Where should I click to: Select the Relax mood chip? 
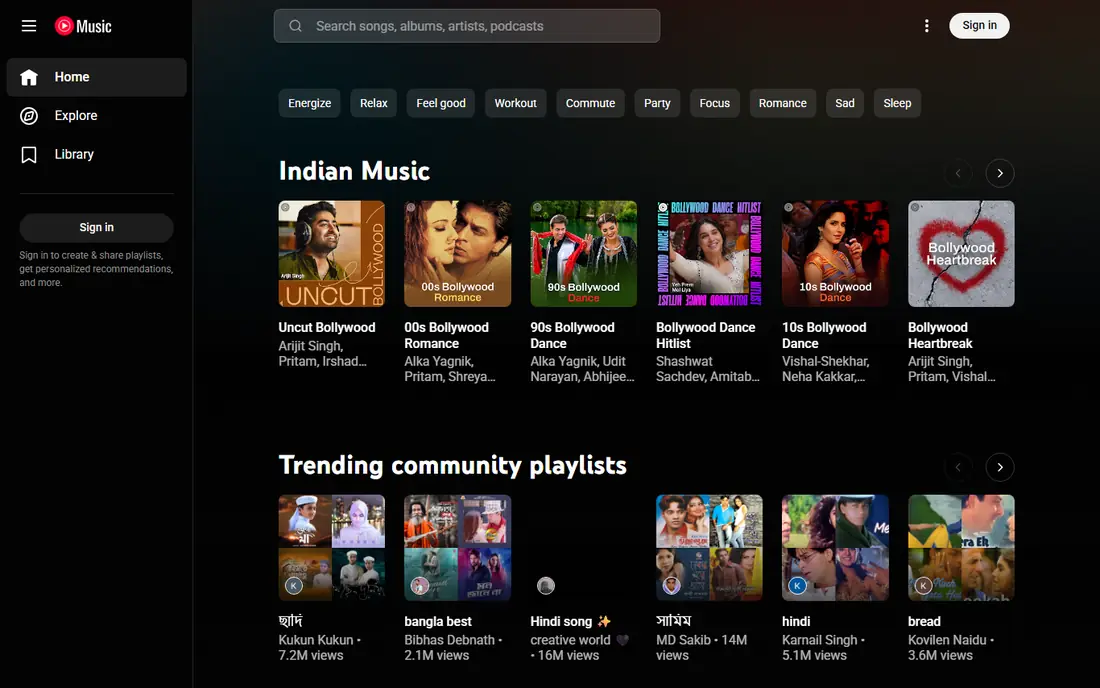(x=374, y=103)
